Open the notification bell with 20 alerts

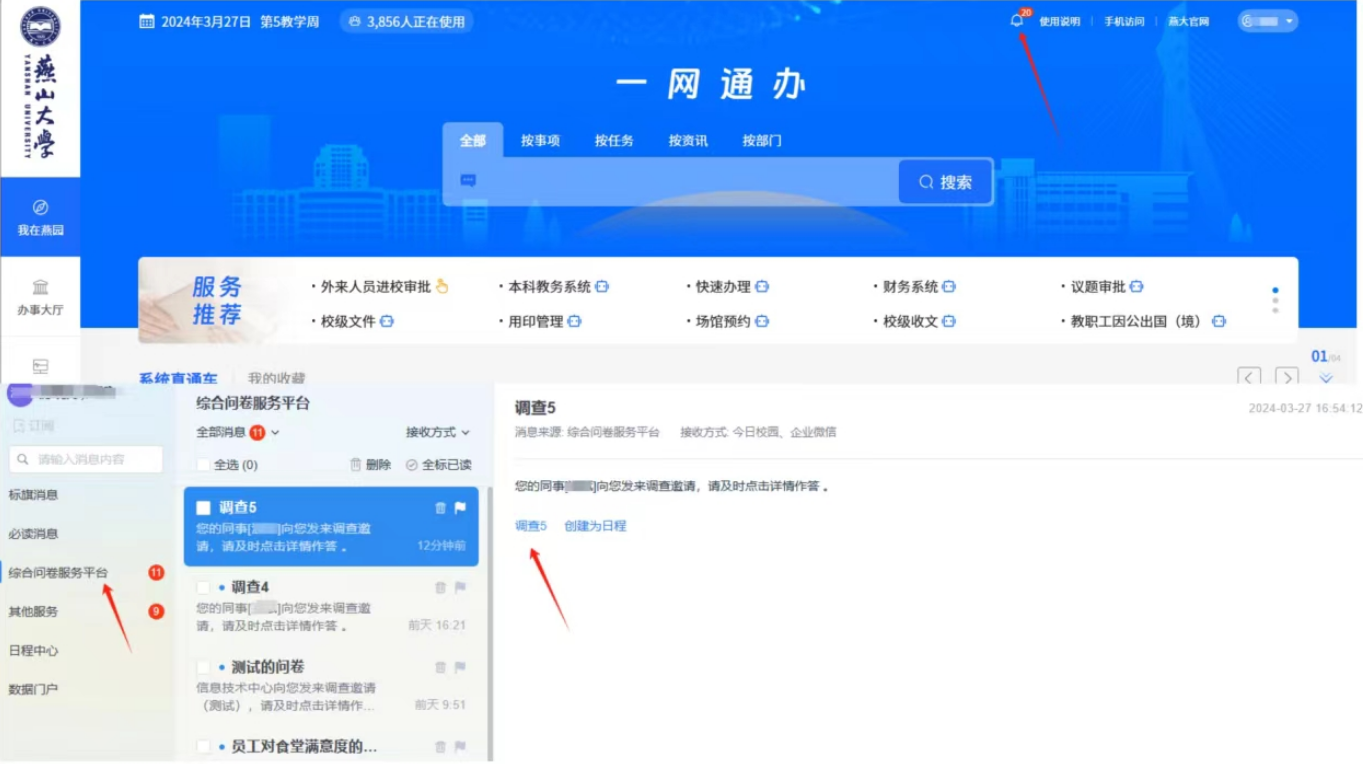point(1017,21)
